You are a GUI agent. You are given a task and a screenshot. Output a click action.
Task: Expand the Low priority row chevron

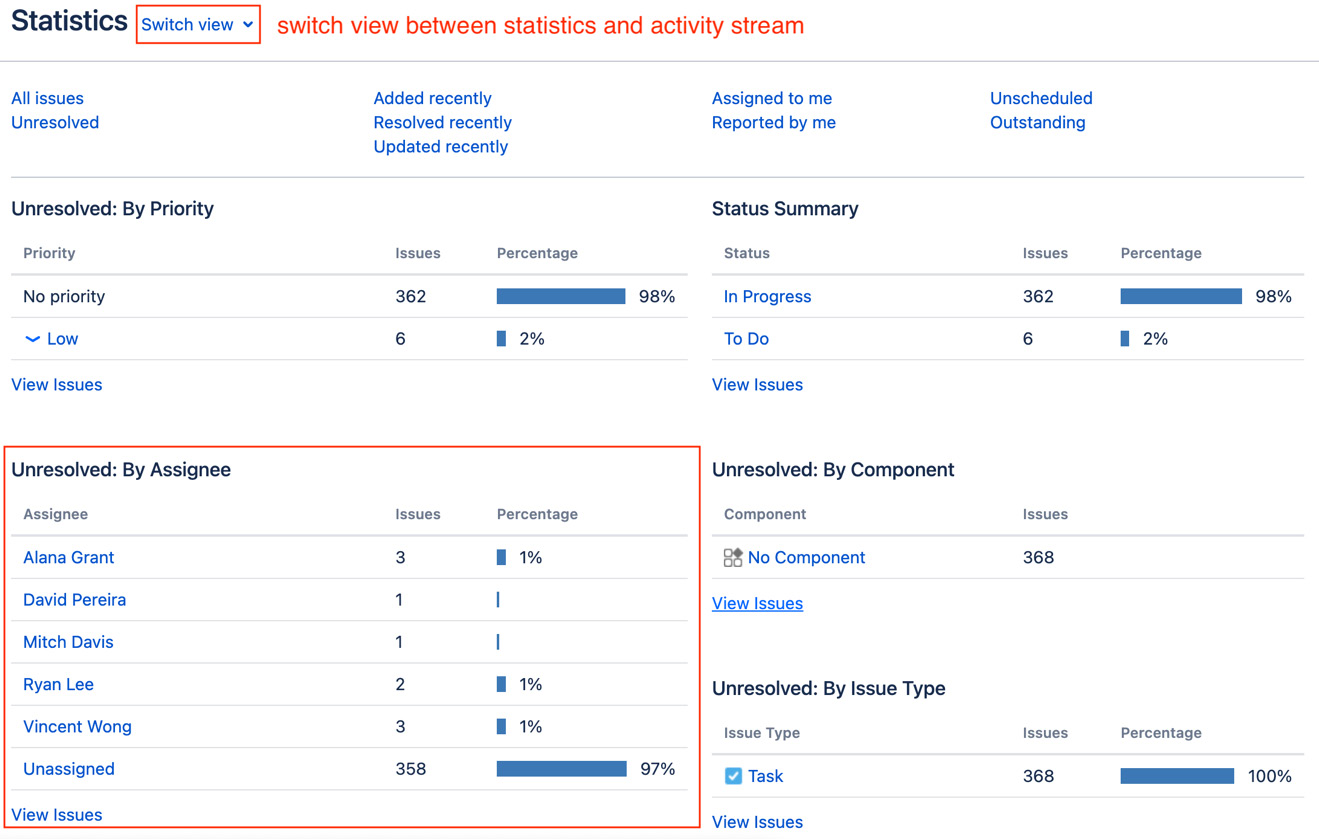click(x=31, y=338)
